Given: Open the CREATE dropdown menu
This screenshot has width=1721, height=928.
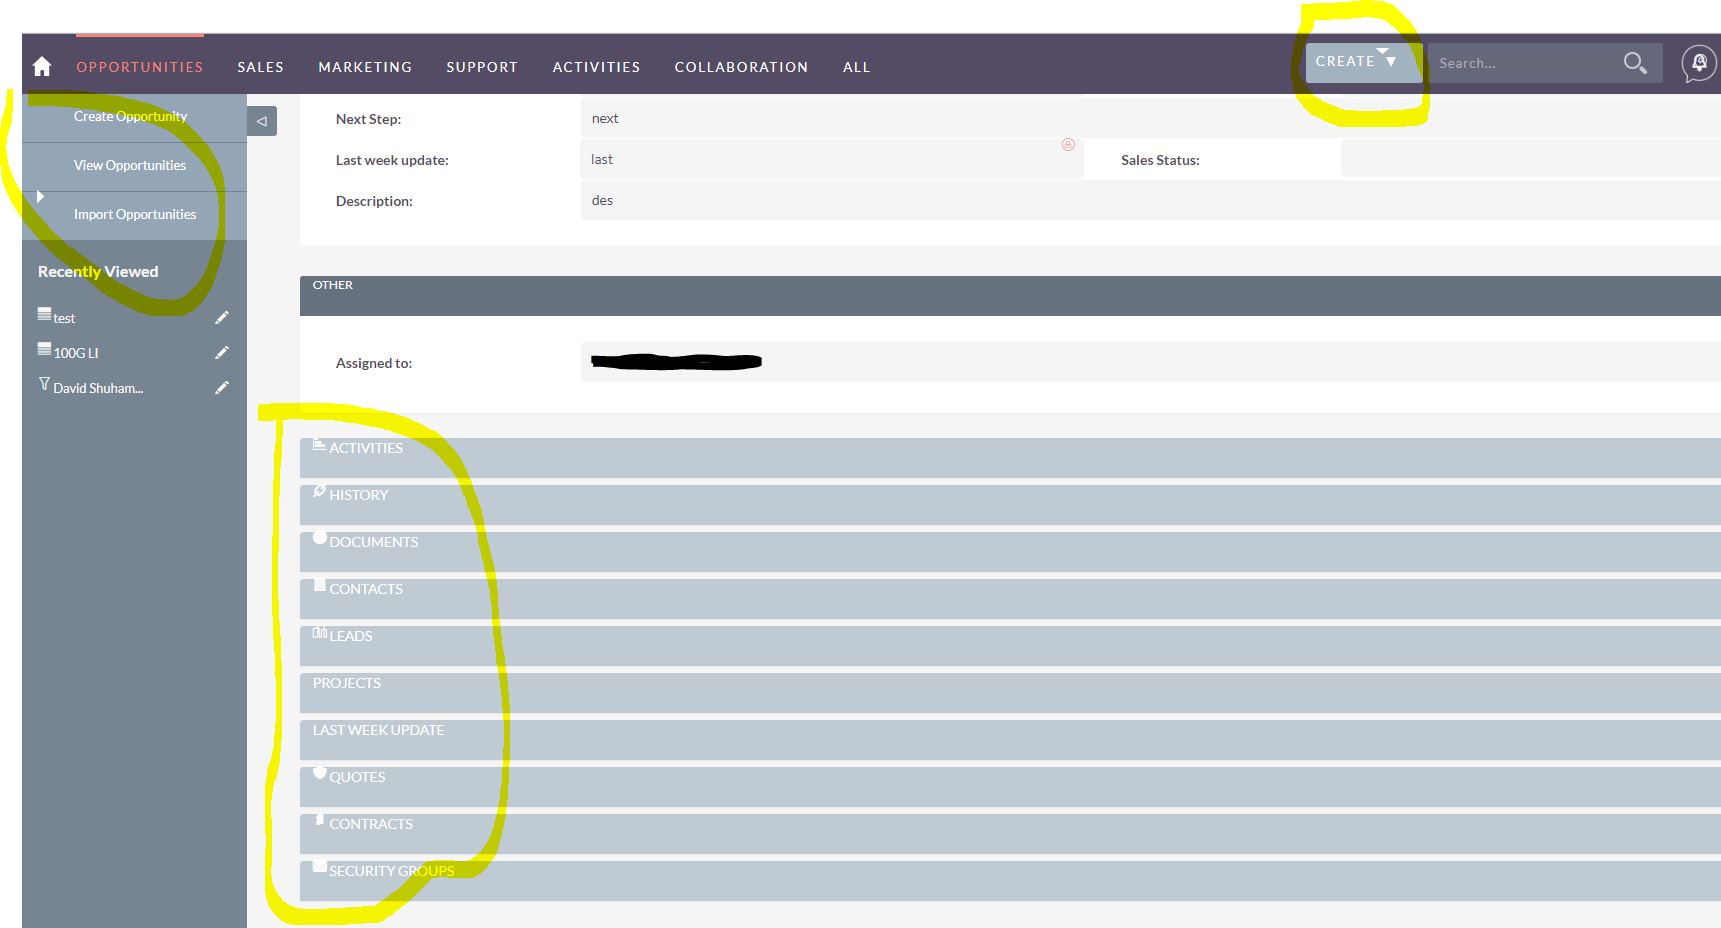Looking at the screenshot, I should [1364, 62].
